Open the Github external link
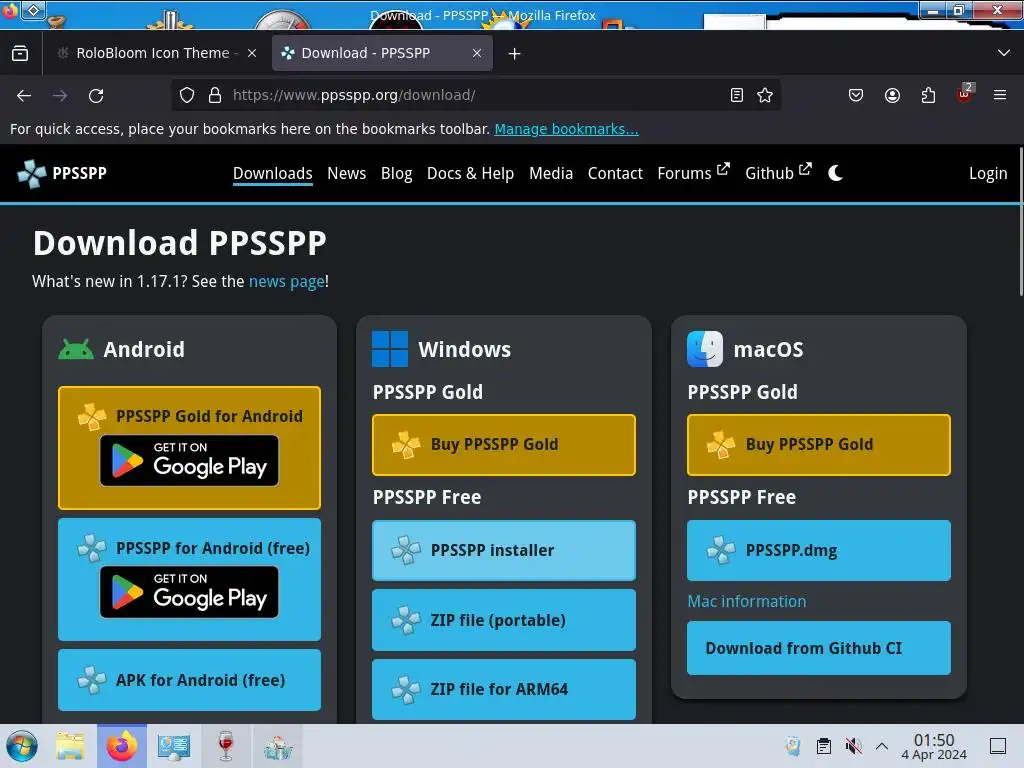The height and width of the screenshot is (768, 1024). pyautogui.click(x=778, y=172)
